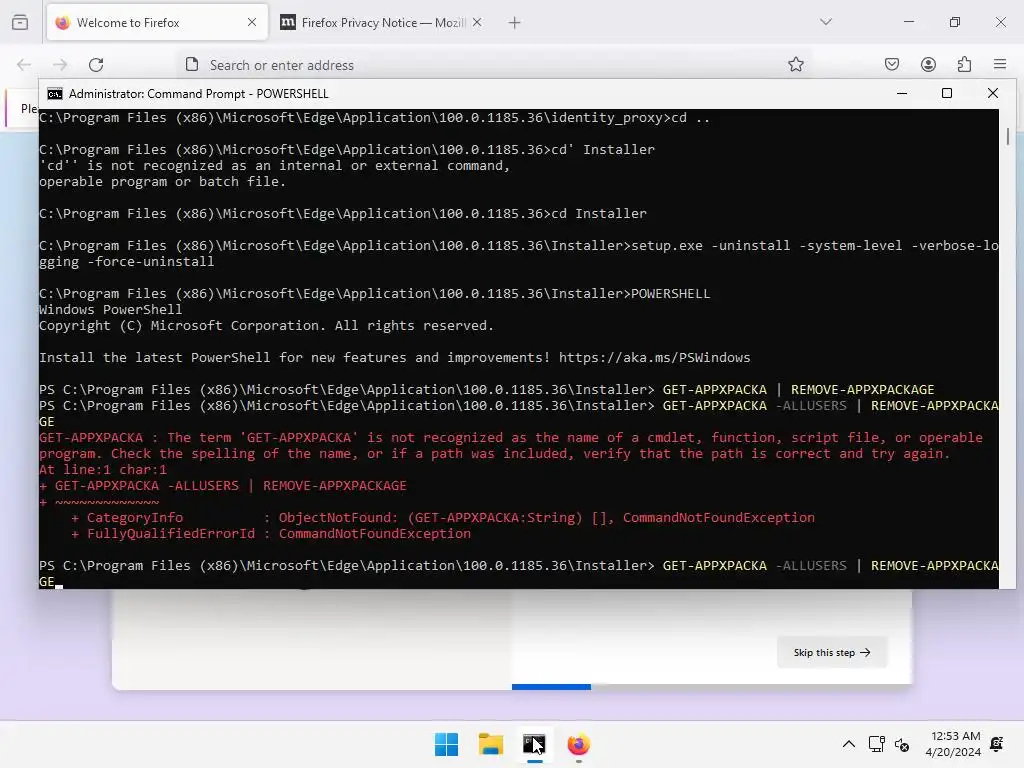This screenshot has height=768, width=1024.
Task: Open Command Prompt window system icon
Action: click(55, 94)
